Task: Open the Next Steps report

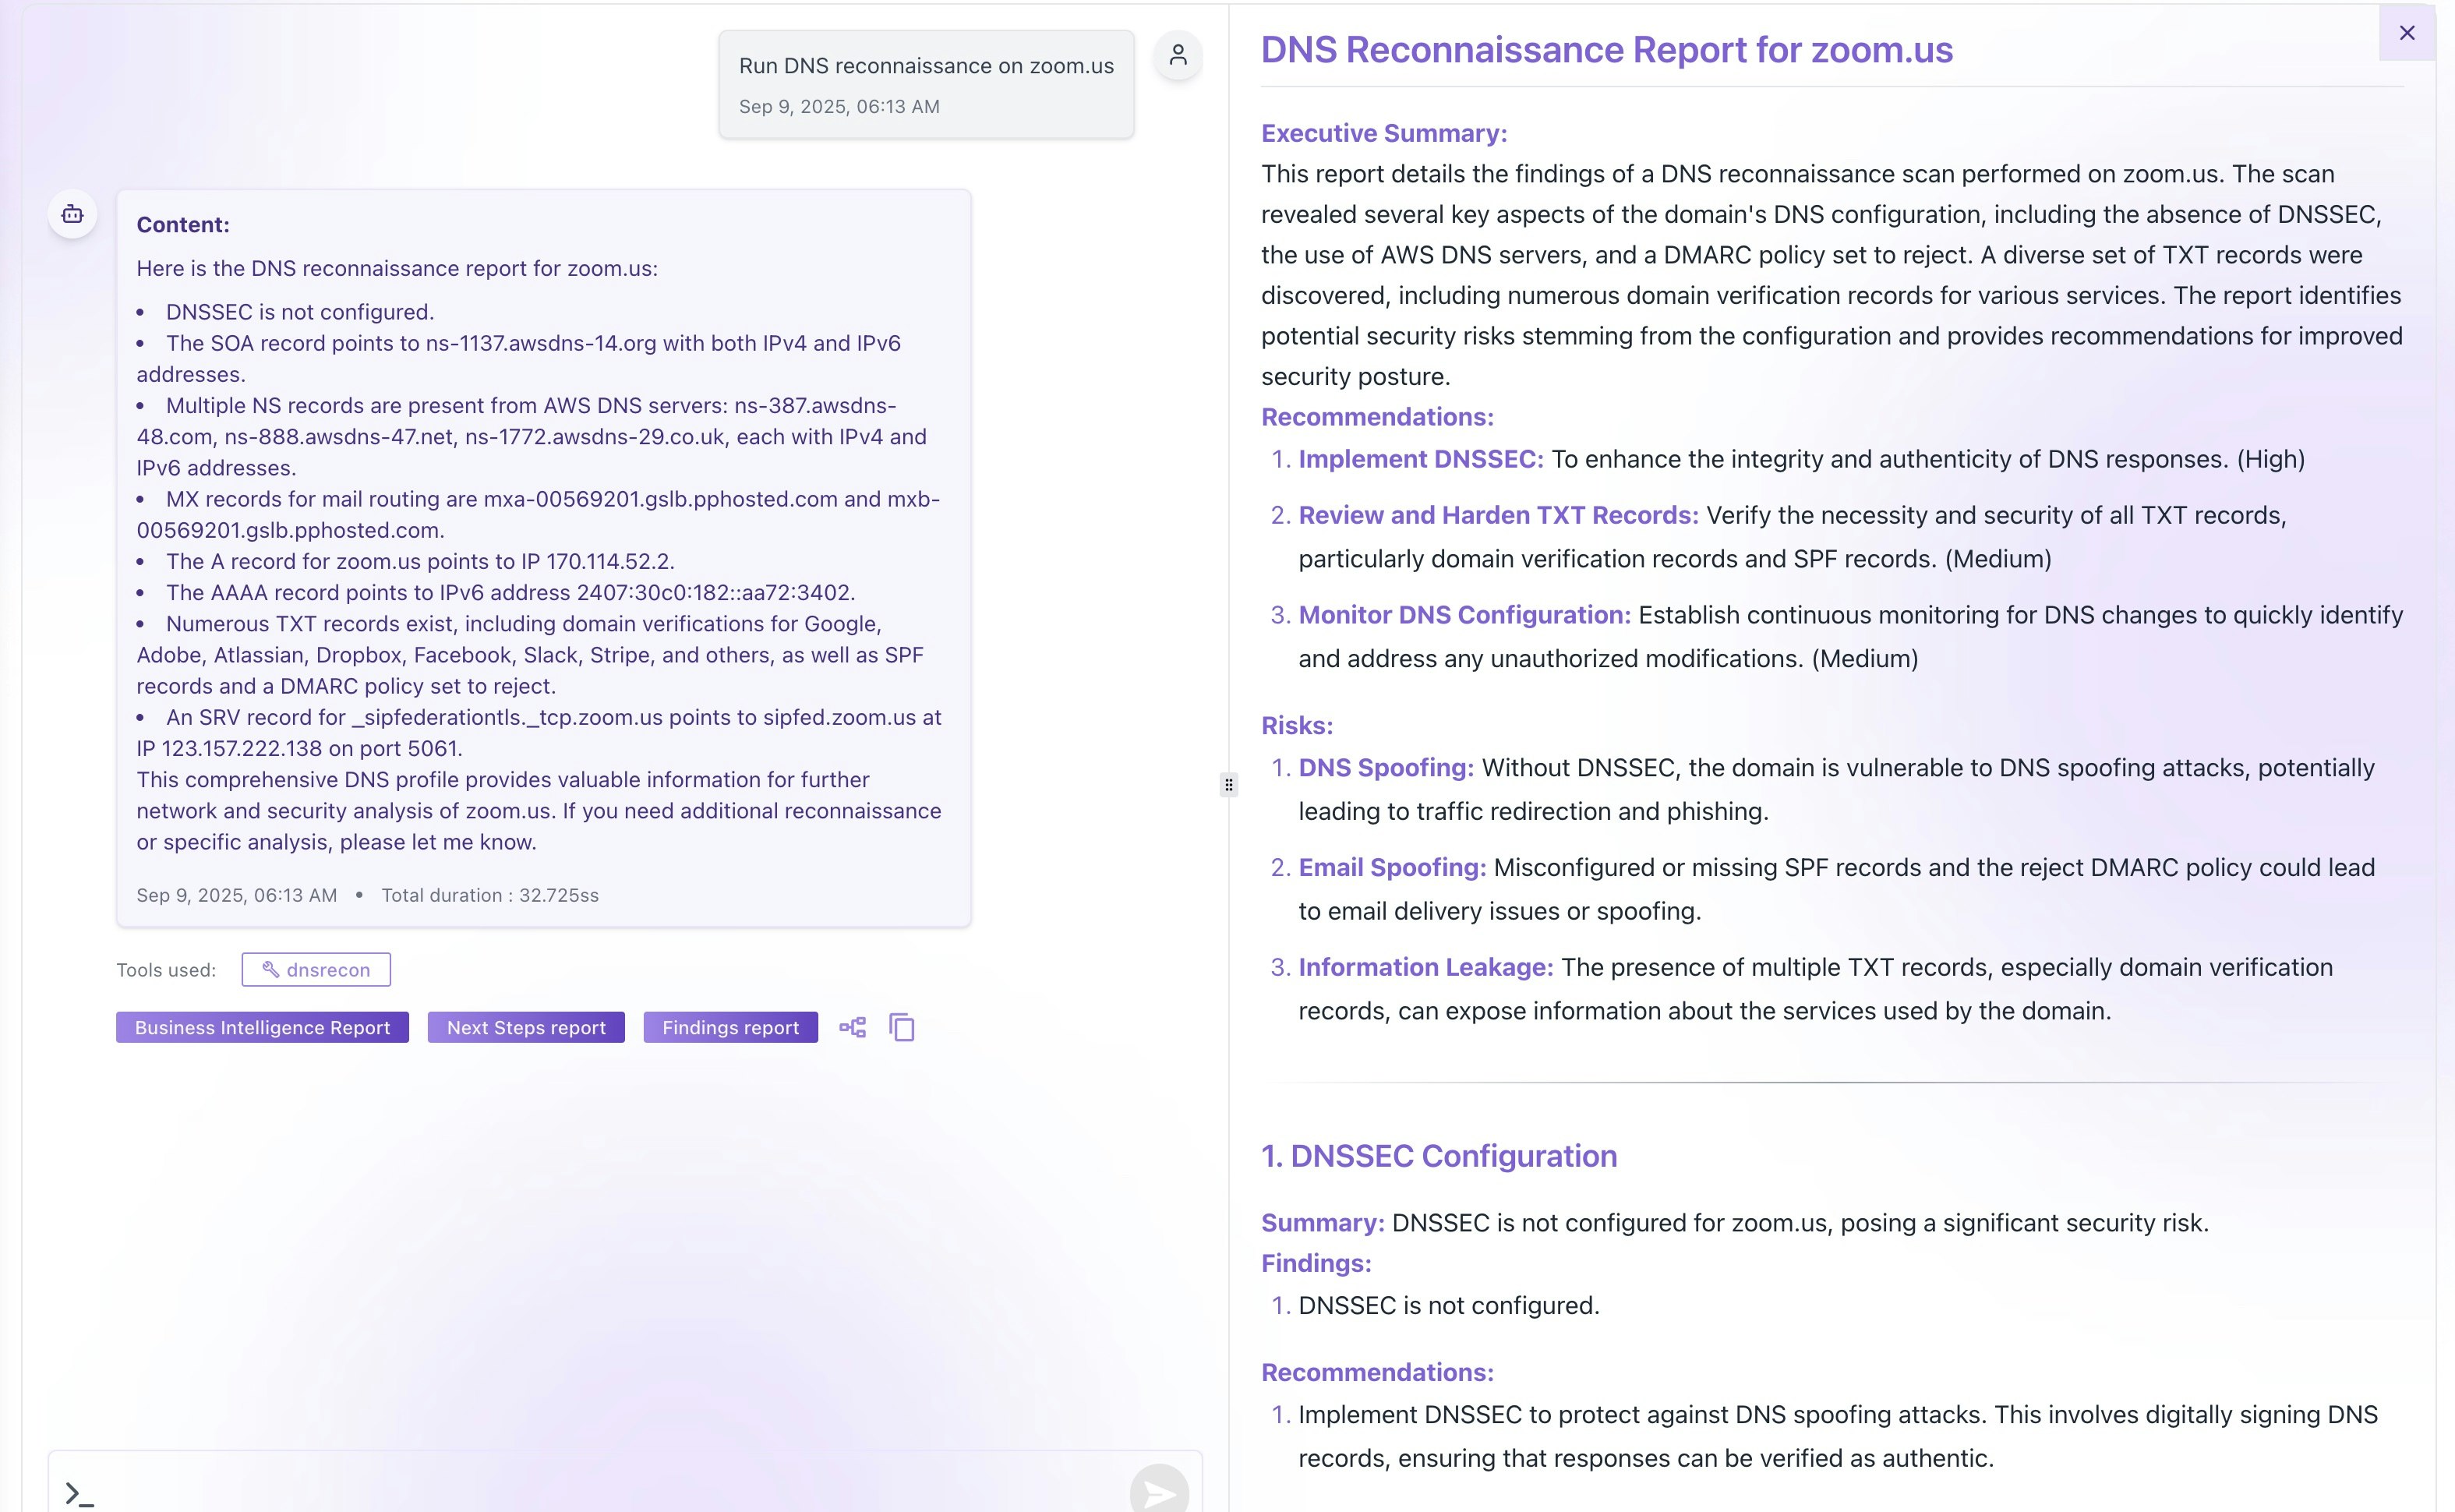Action: (x=526, y=1027)
